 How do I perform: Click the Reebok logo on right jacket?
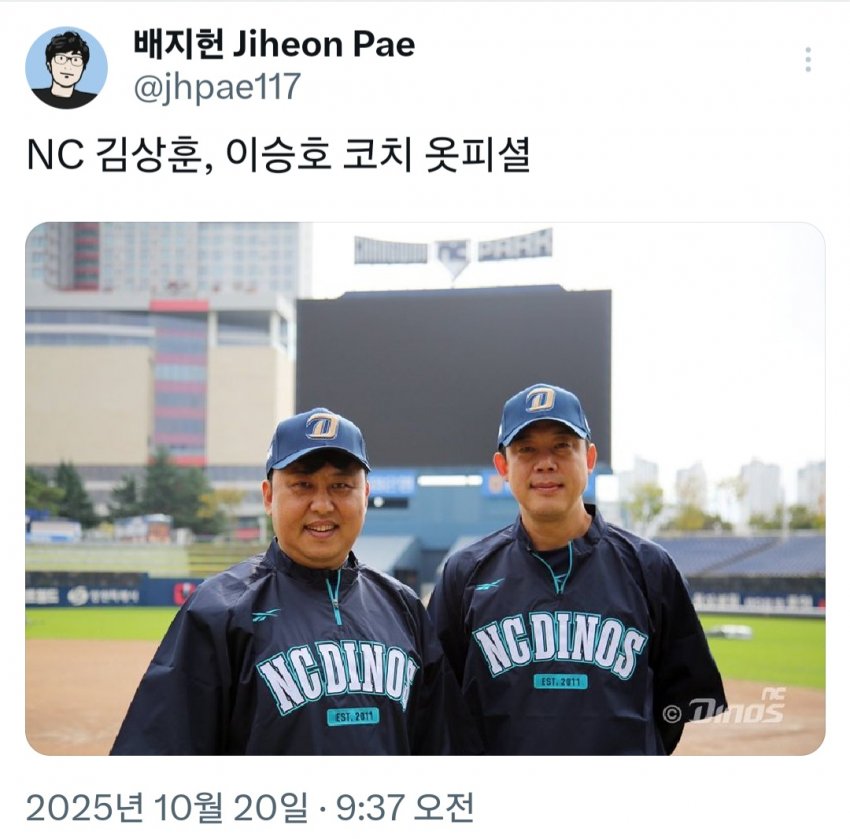click(488, 585)
